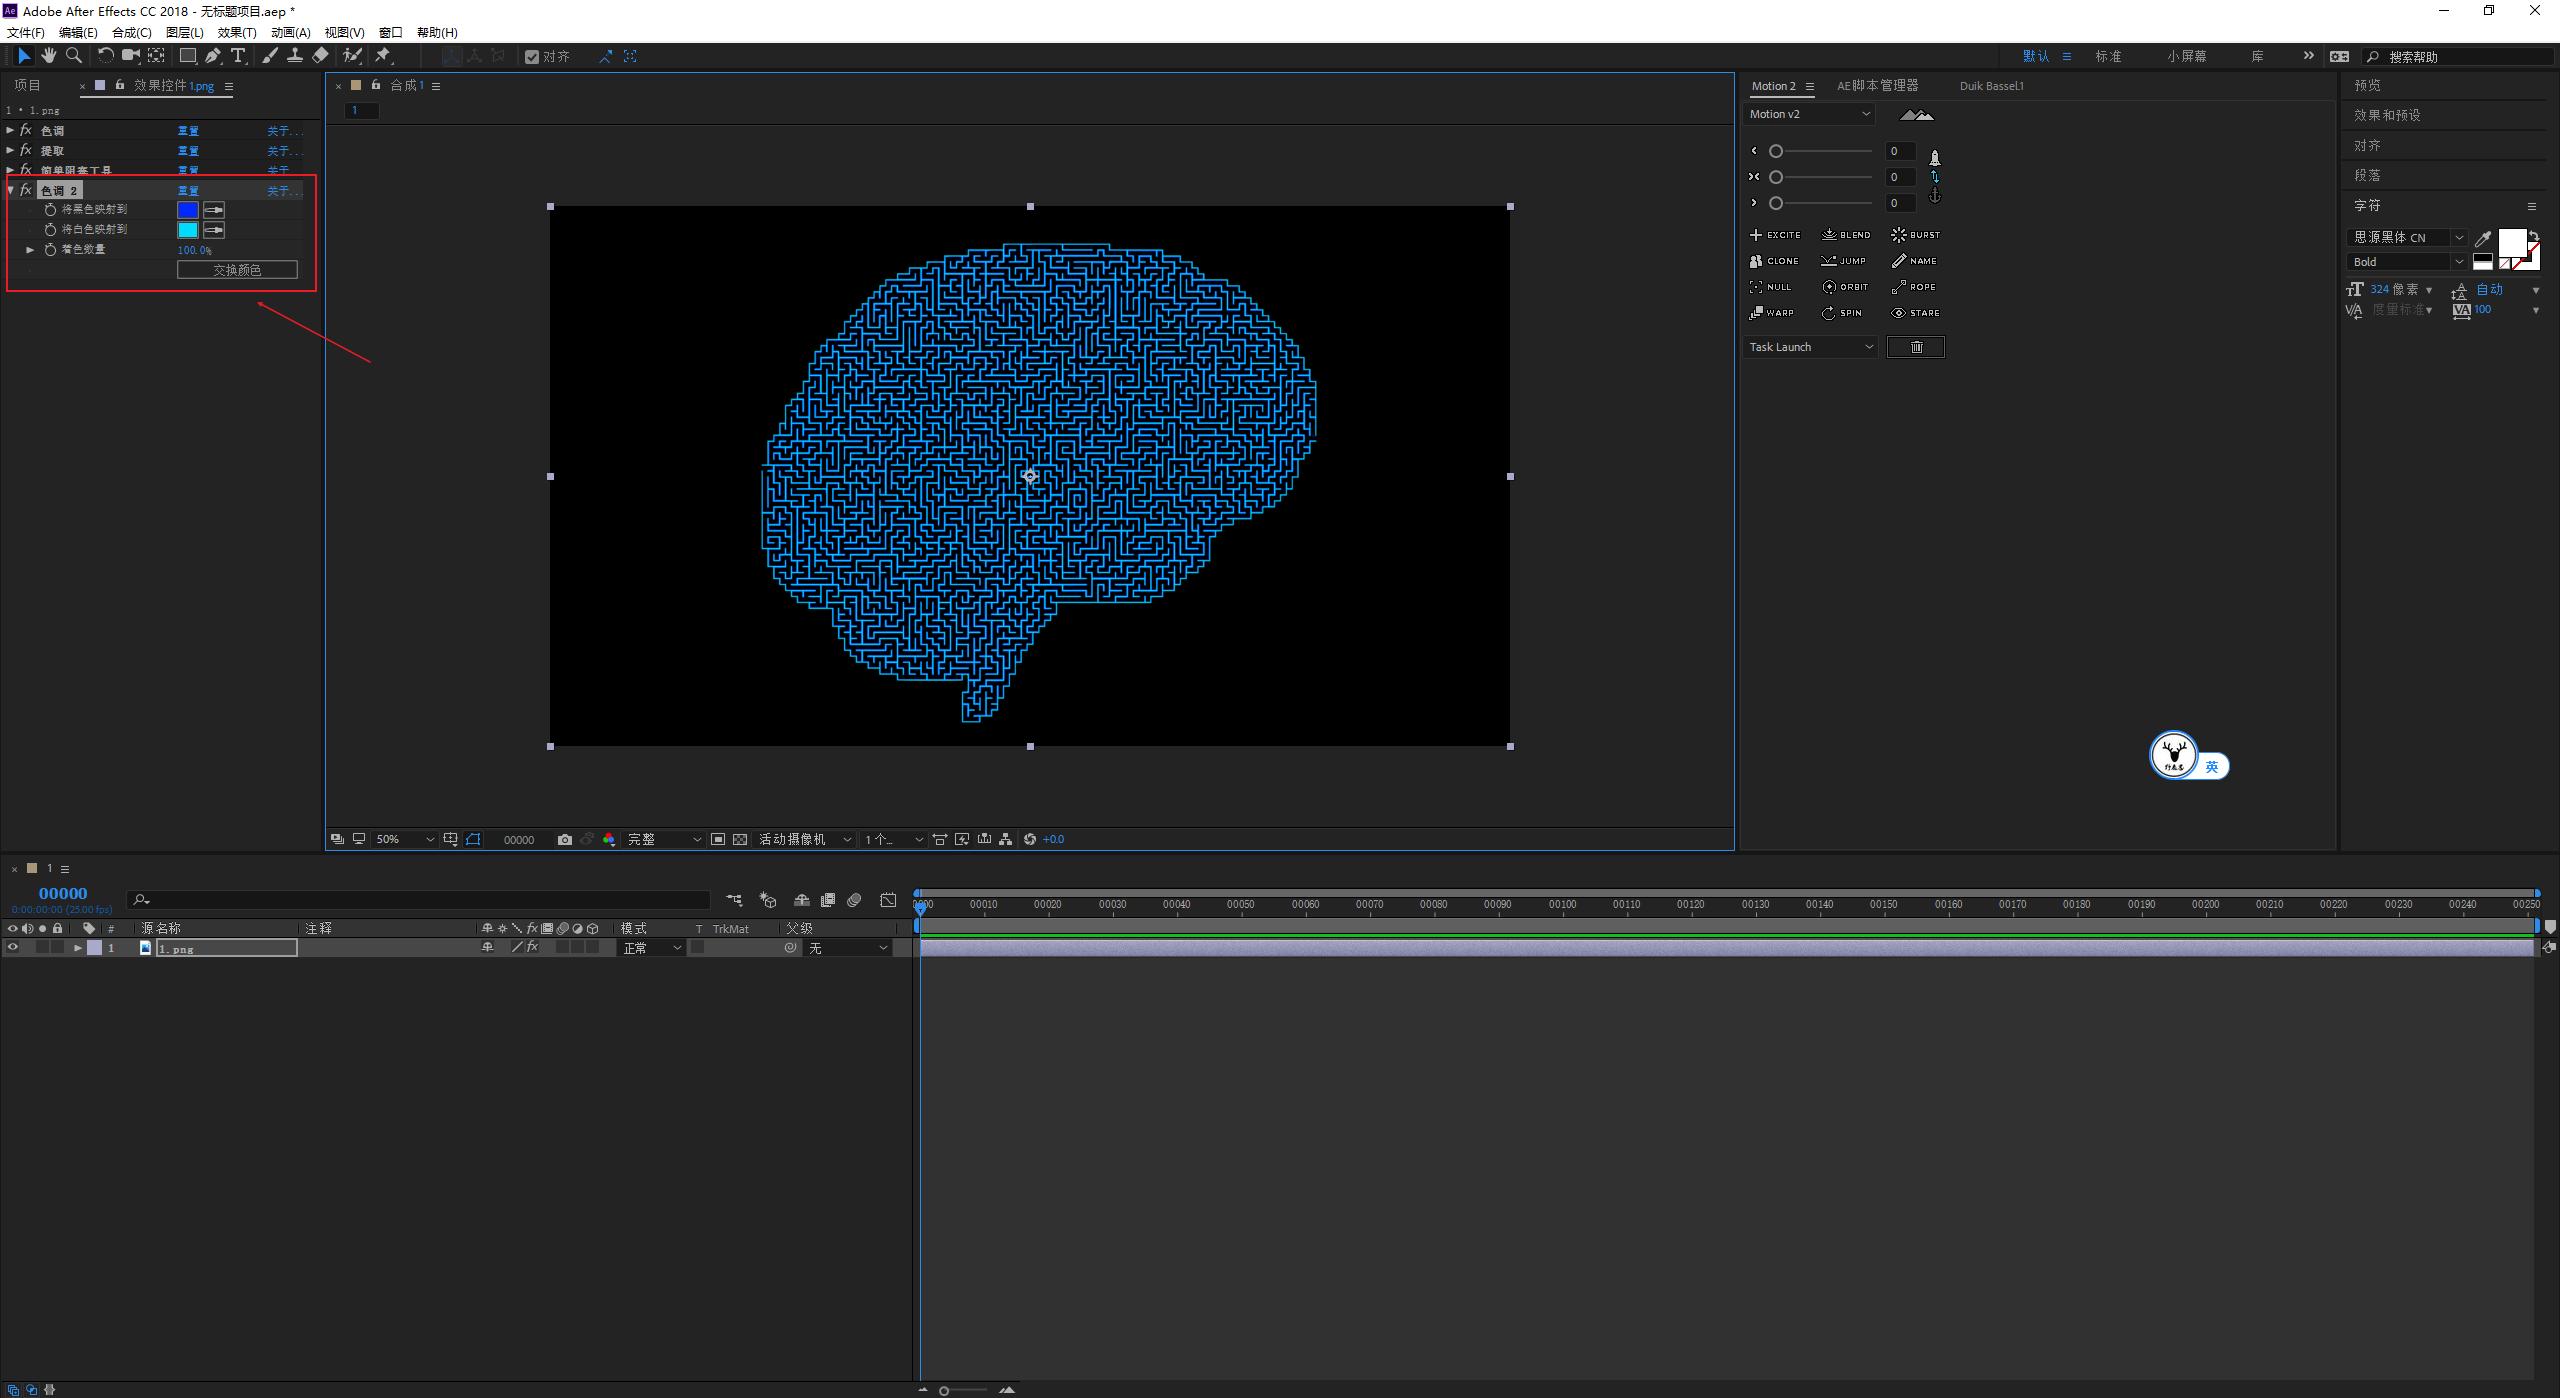This screenshot has width=2560, height=1398.
Task: Select the Zoom magnifier tool
Action: pos(73,56)
